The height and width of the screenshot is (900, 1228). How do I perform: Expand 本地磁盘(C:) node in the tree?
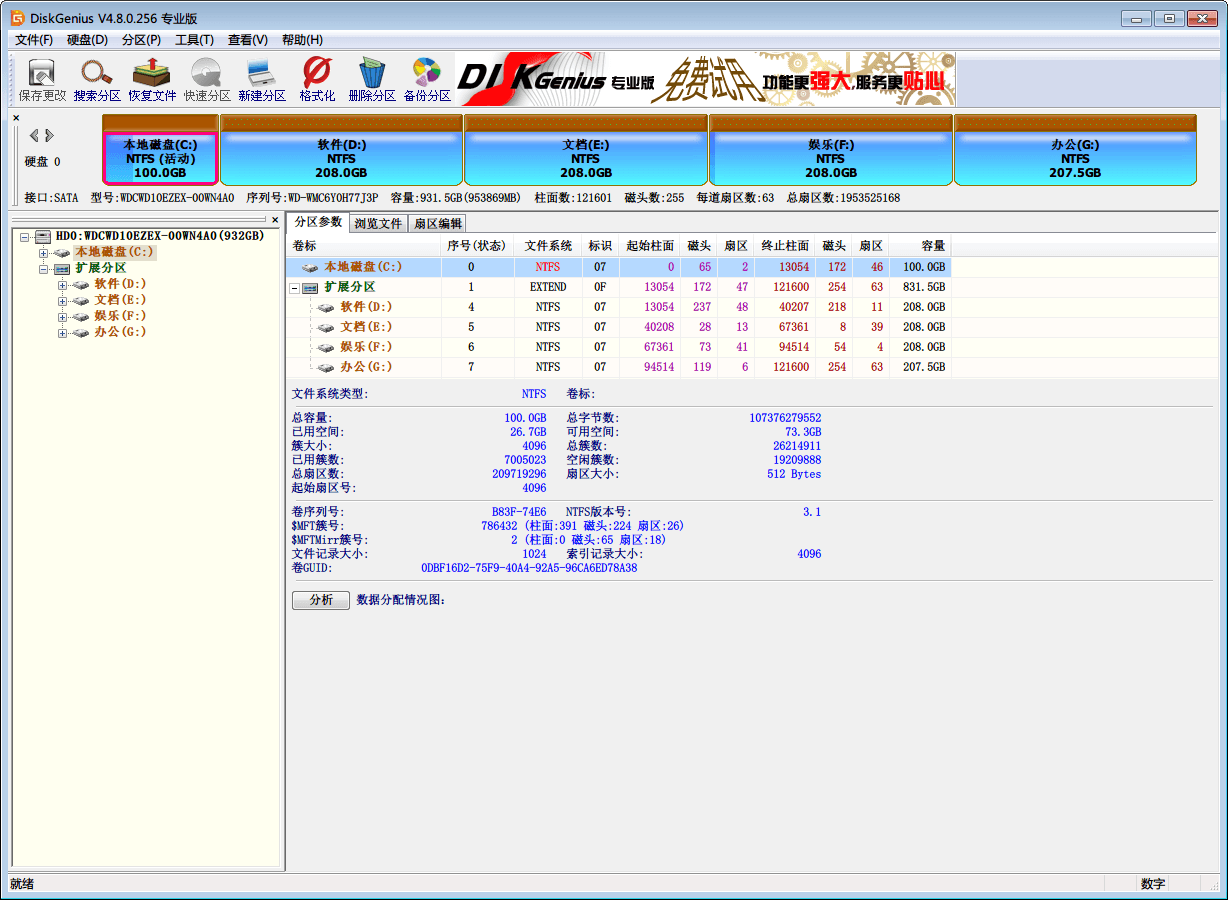click(43, 253)
